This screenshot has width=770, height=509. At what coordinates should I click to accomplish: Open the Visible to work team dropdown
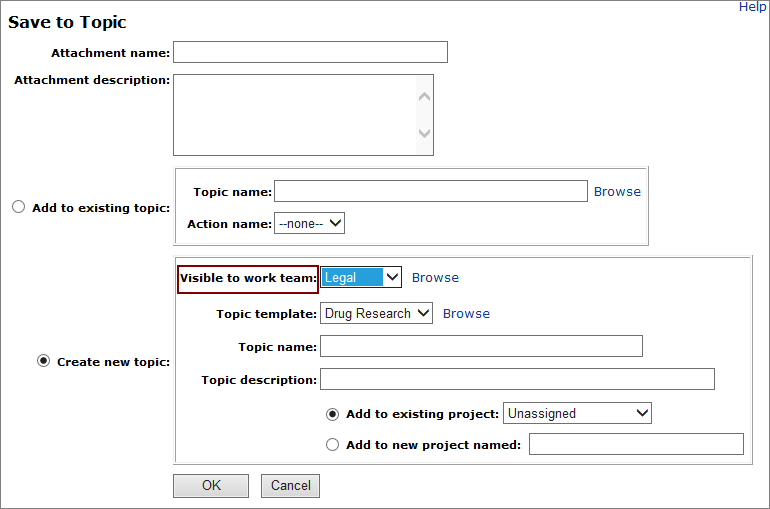pyautogui.click(x=361, y=277)
